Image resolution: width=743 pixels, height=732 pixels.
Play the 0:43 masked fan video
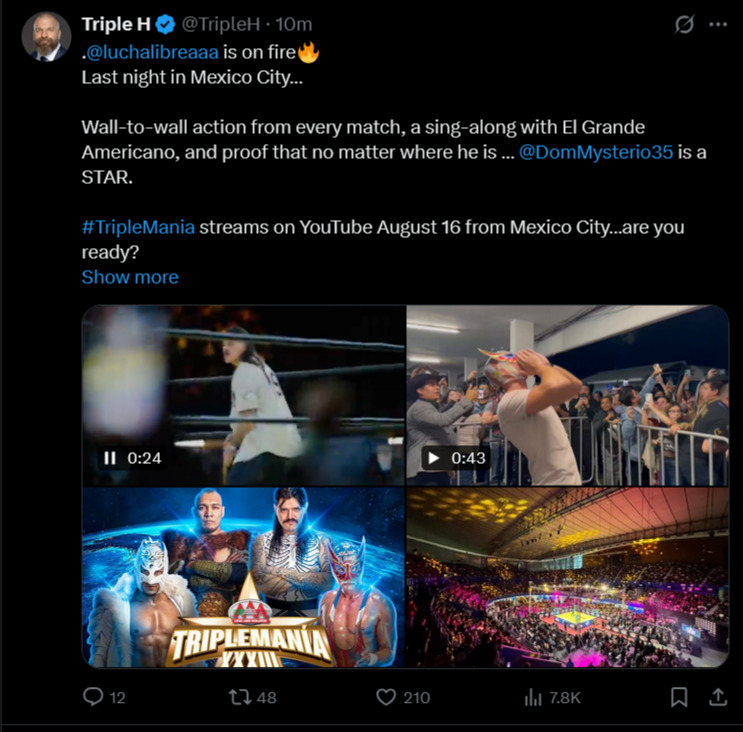click(433, 458)
